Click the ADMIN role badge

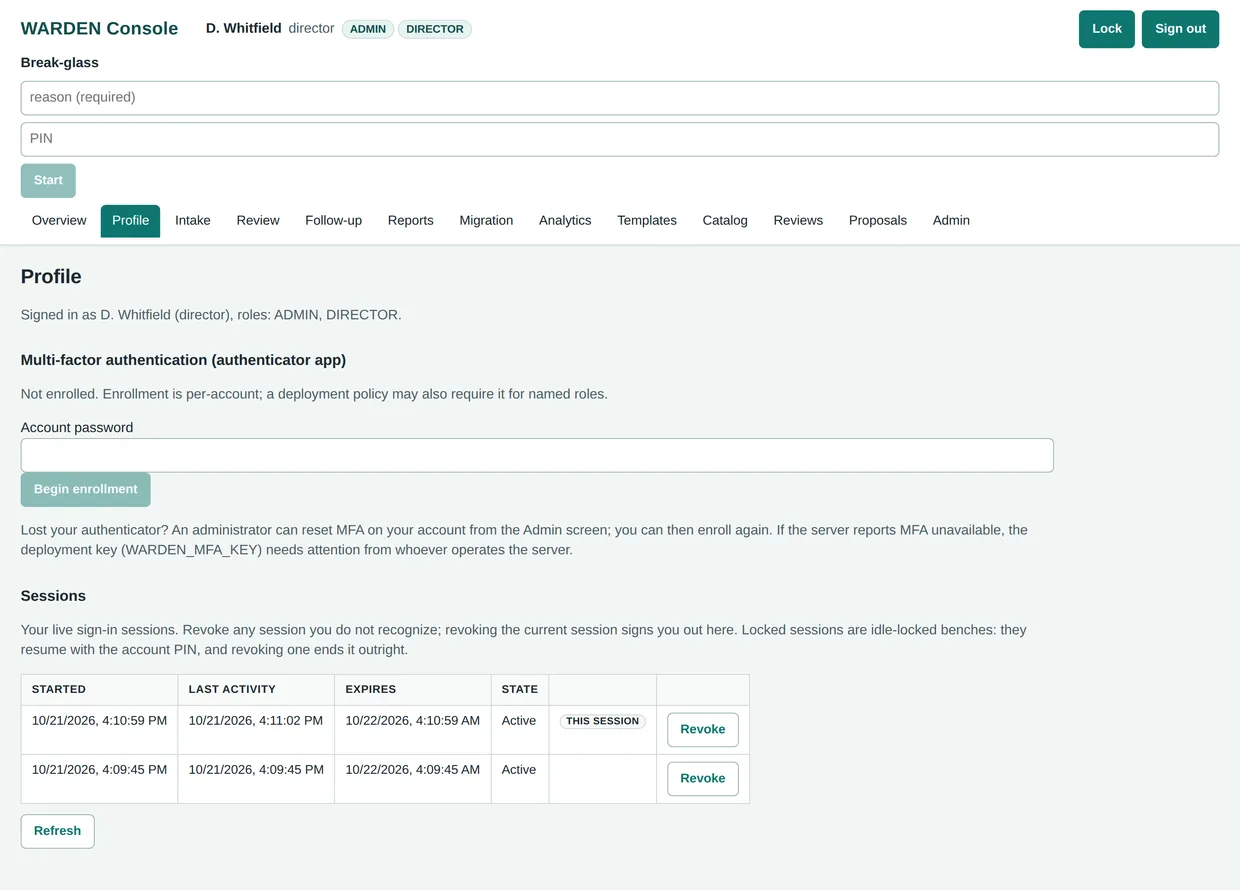368,29
